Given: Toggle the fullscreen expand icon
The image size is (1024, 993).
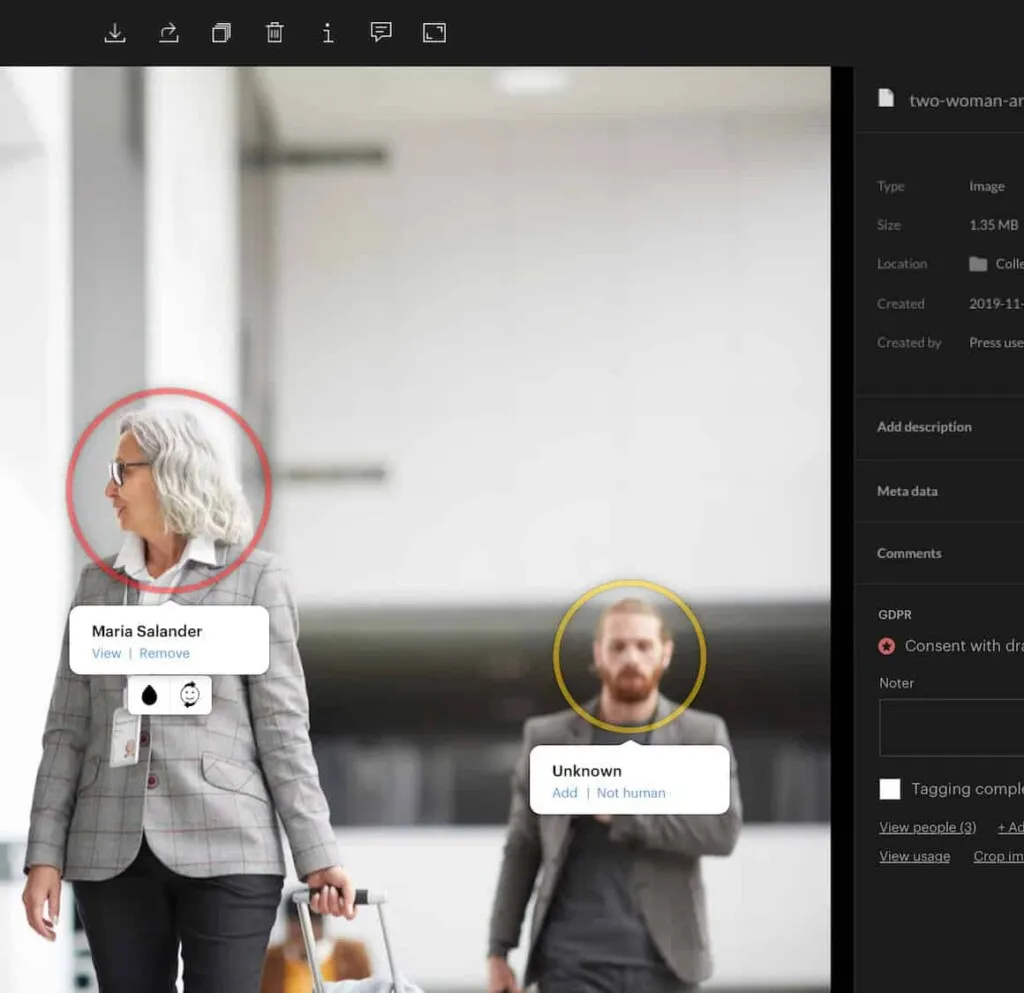Looking at the screenshot, I should (x=434, y=33).
